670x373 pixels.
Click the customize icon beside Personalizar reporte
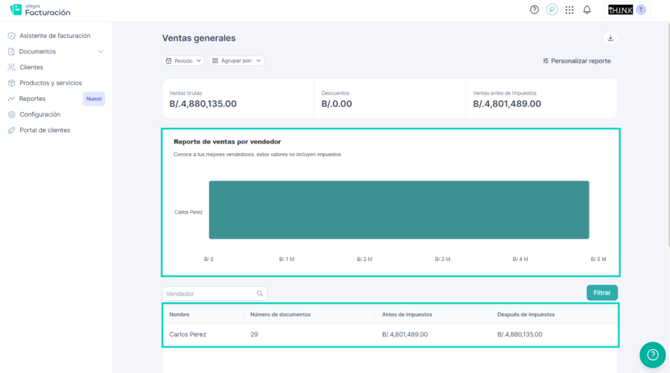(546, 61)
